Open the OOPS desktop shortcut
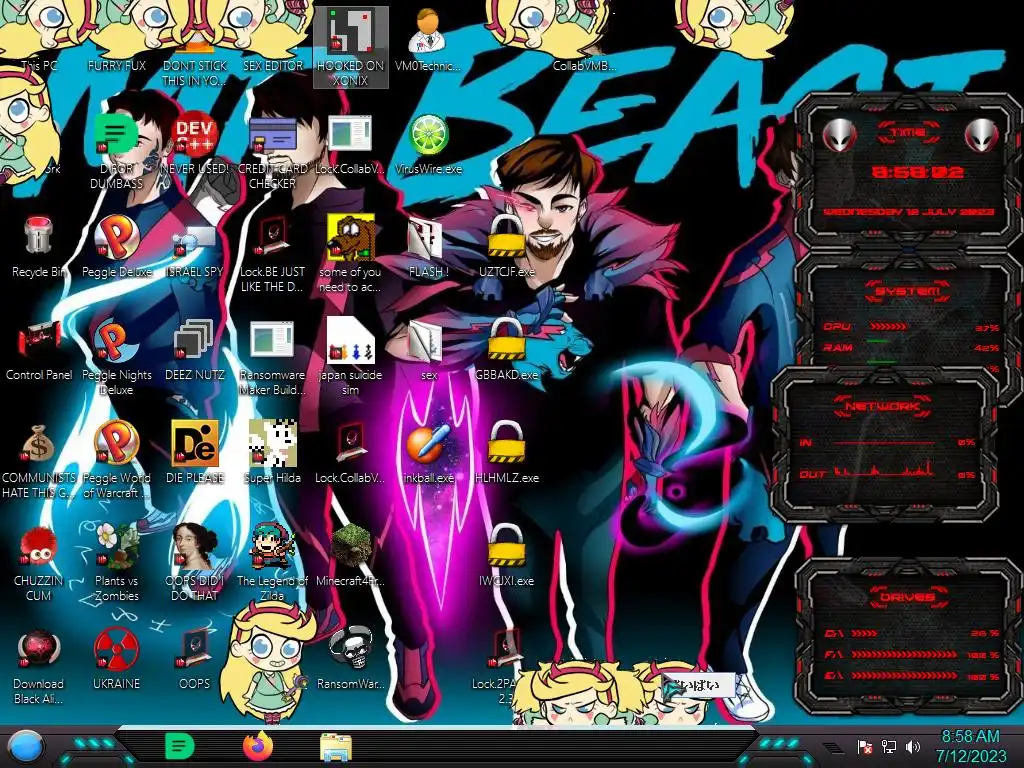Screen dimensions: 1024x768 pos(195,658)
